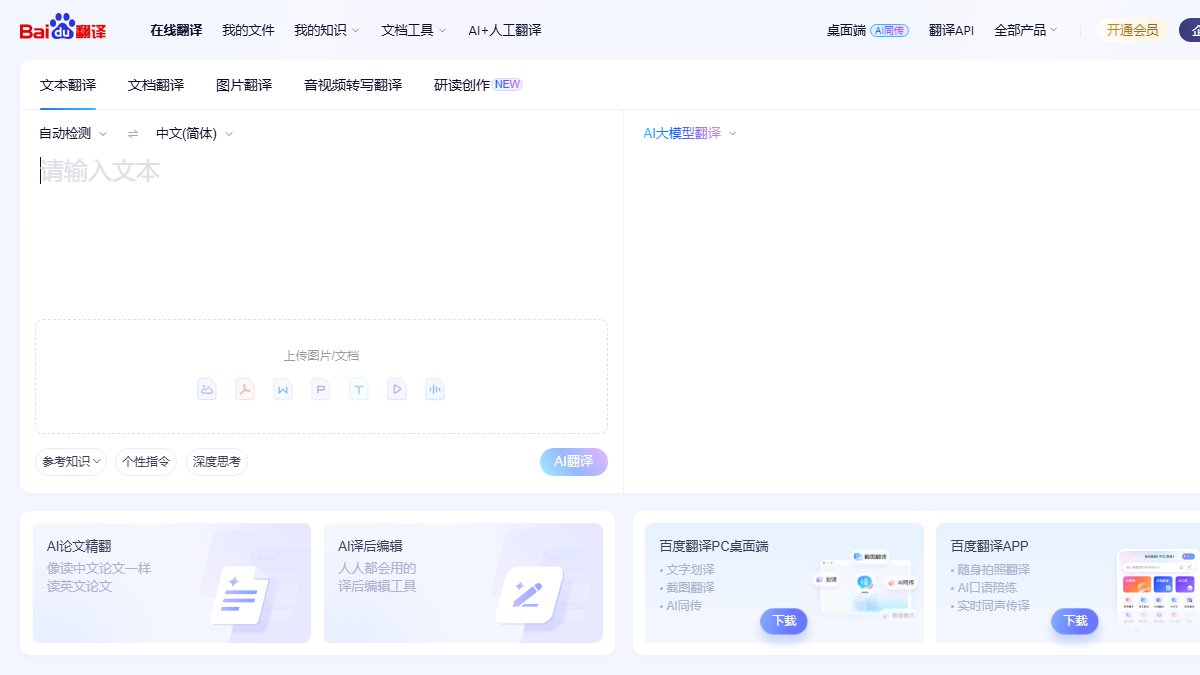Toggle the 深度思考 option
This screenshot has width=1200, height=675.
217,462
